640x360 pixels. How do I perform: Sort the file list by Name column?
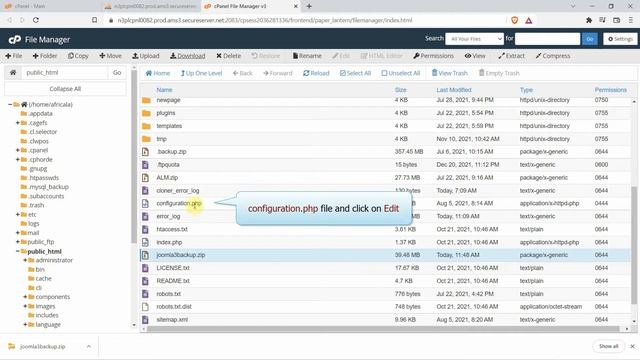[x=164, y=90]
